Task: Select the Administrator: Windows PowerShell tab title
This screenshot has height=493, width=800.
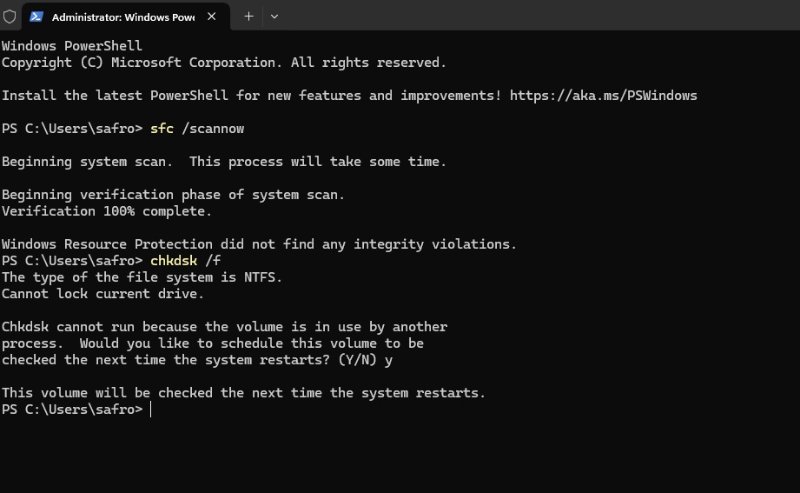Action: (x=122, y=17)
